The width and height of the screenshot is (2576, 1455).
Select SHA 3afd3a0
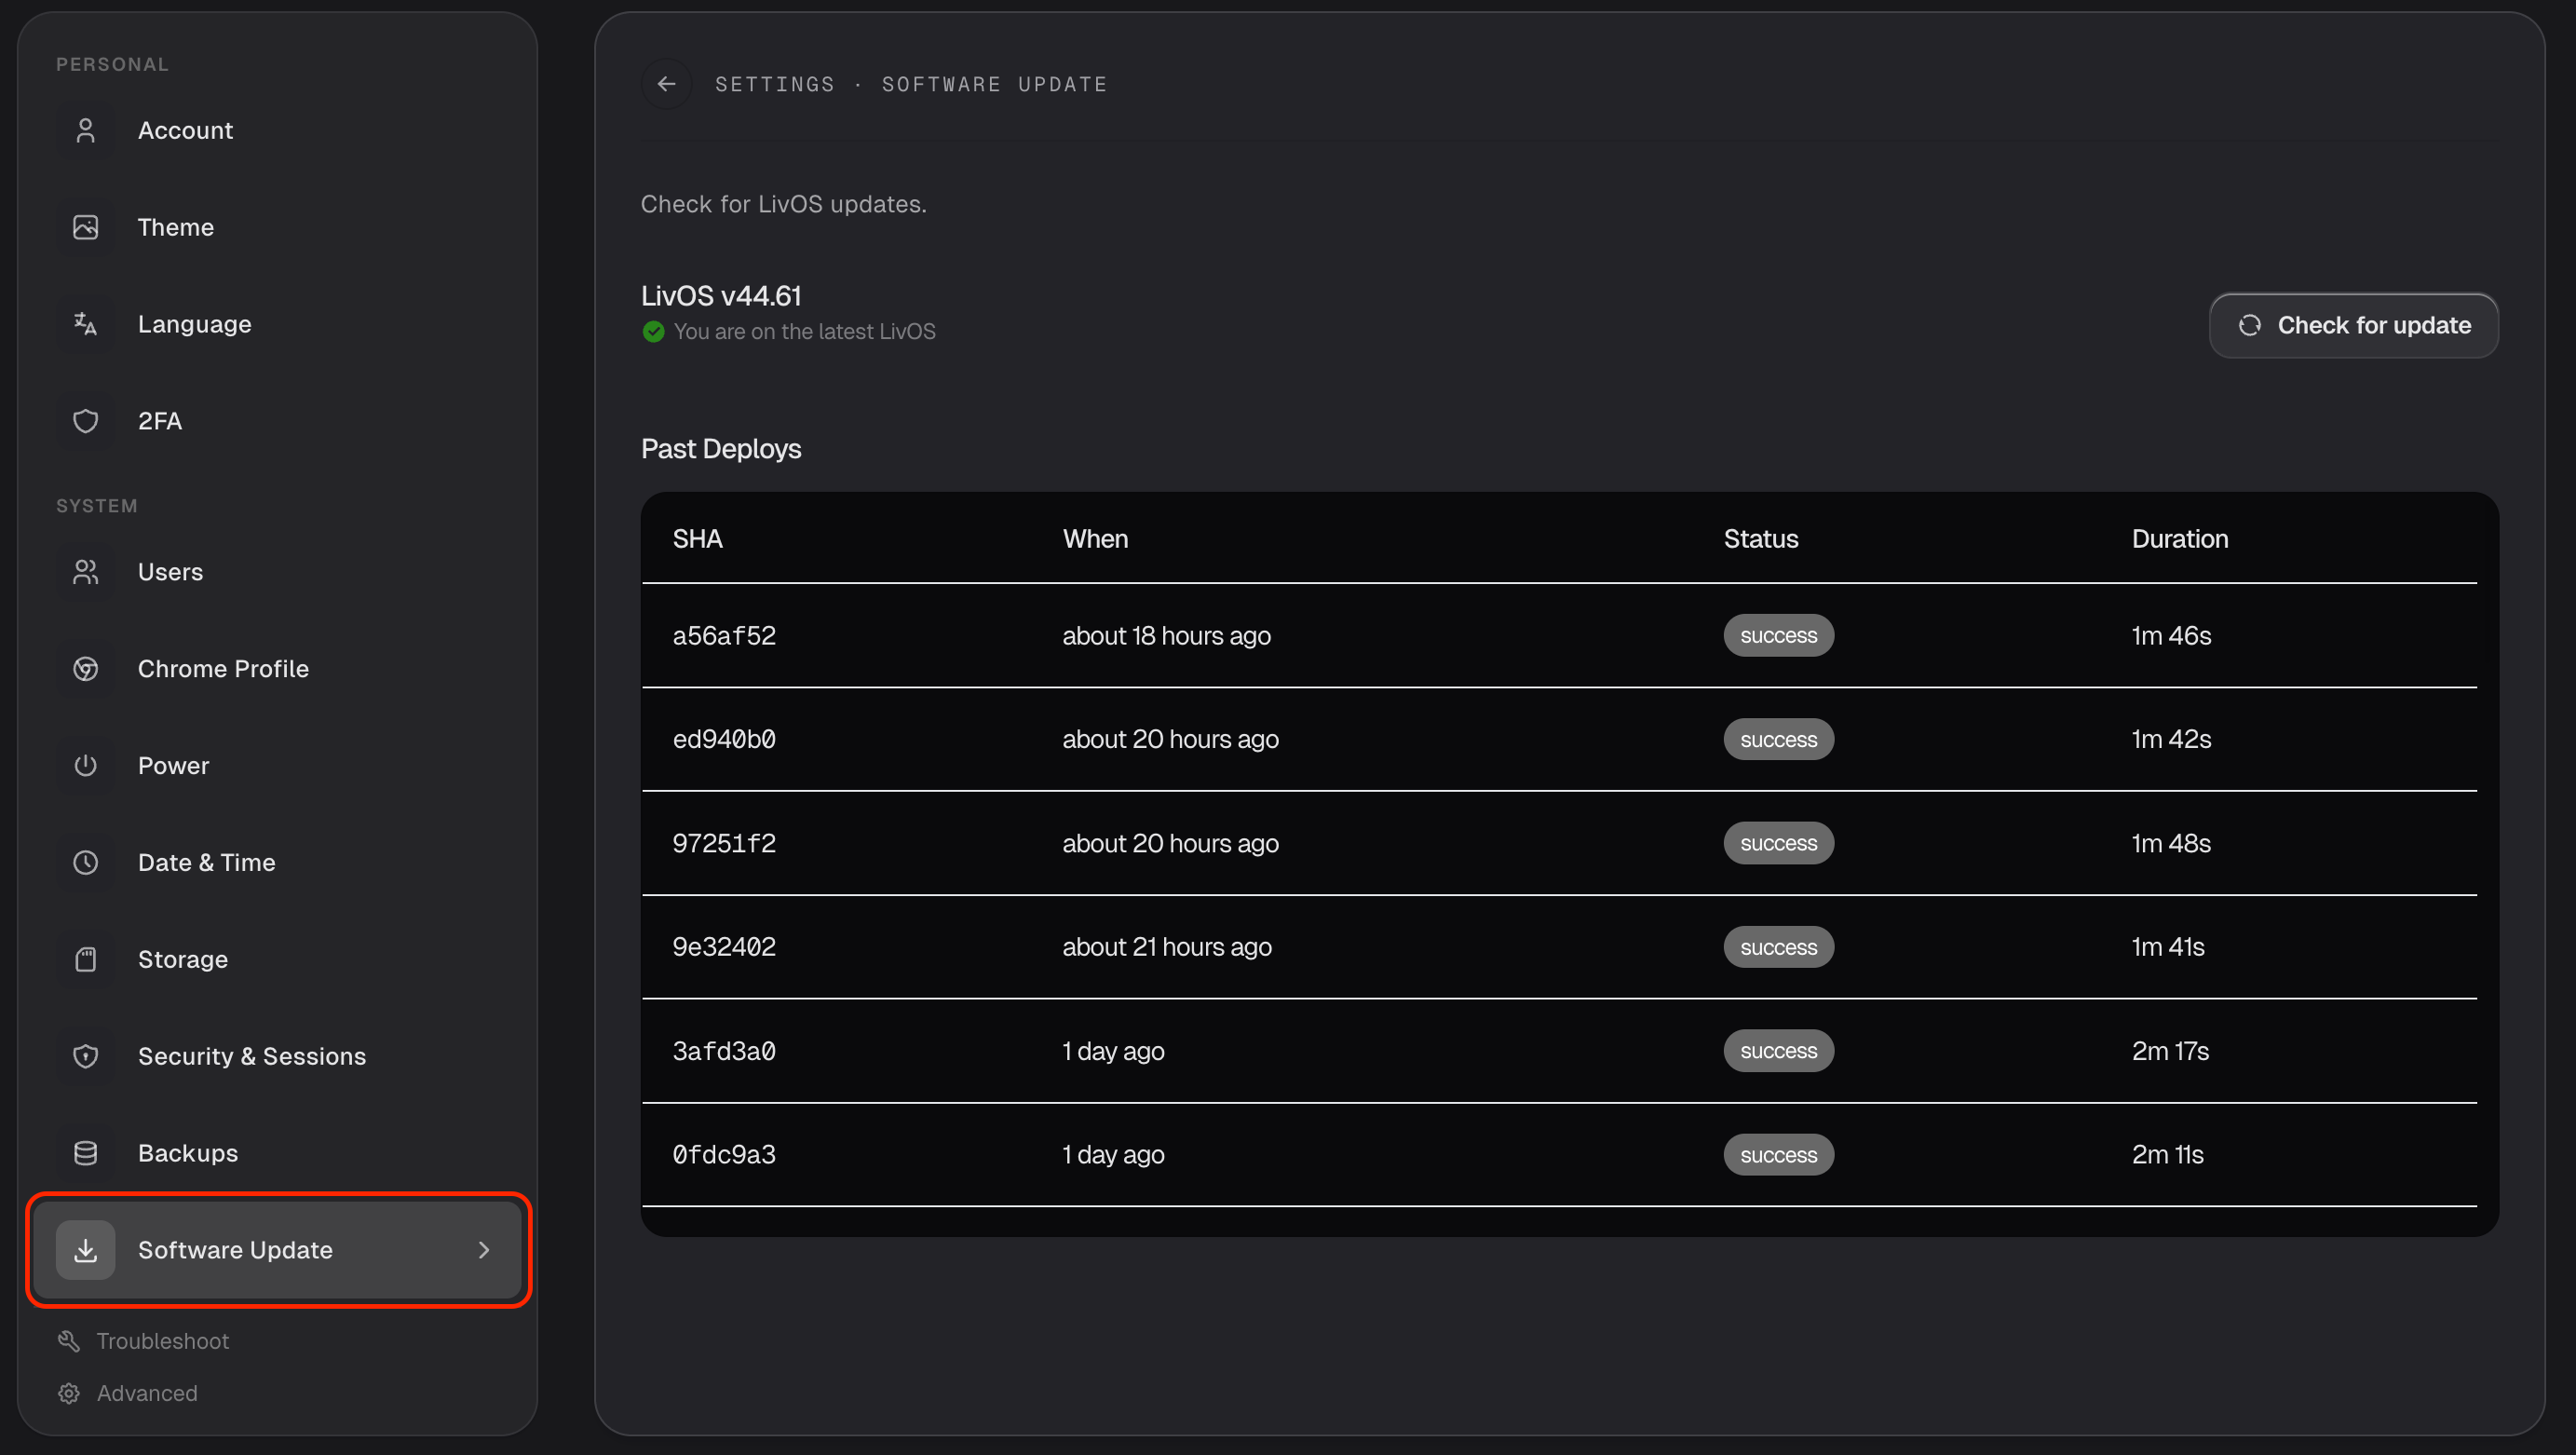click(x=724, y=1051)
